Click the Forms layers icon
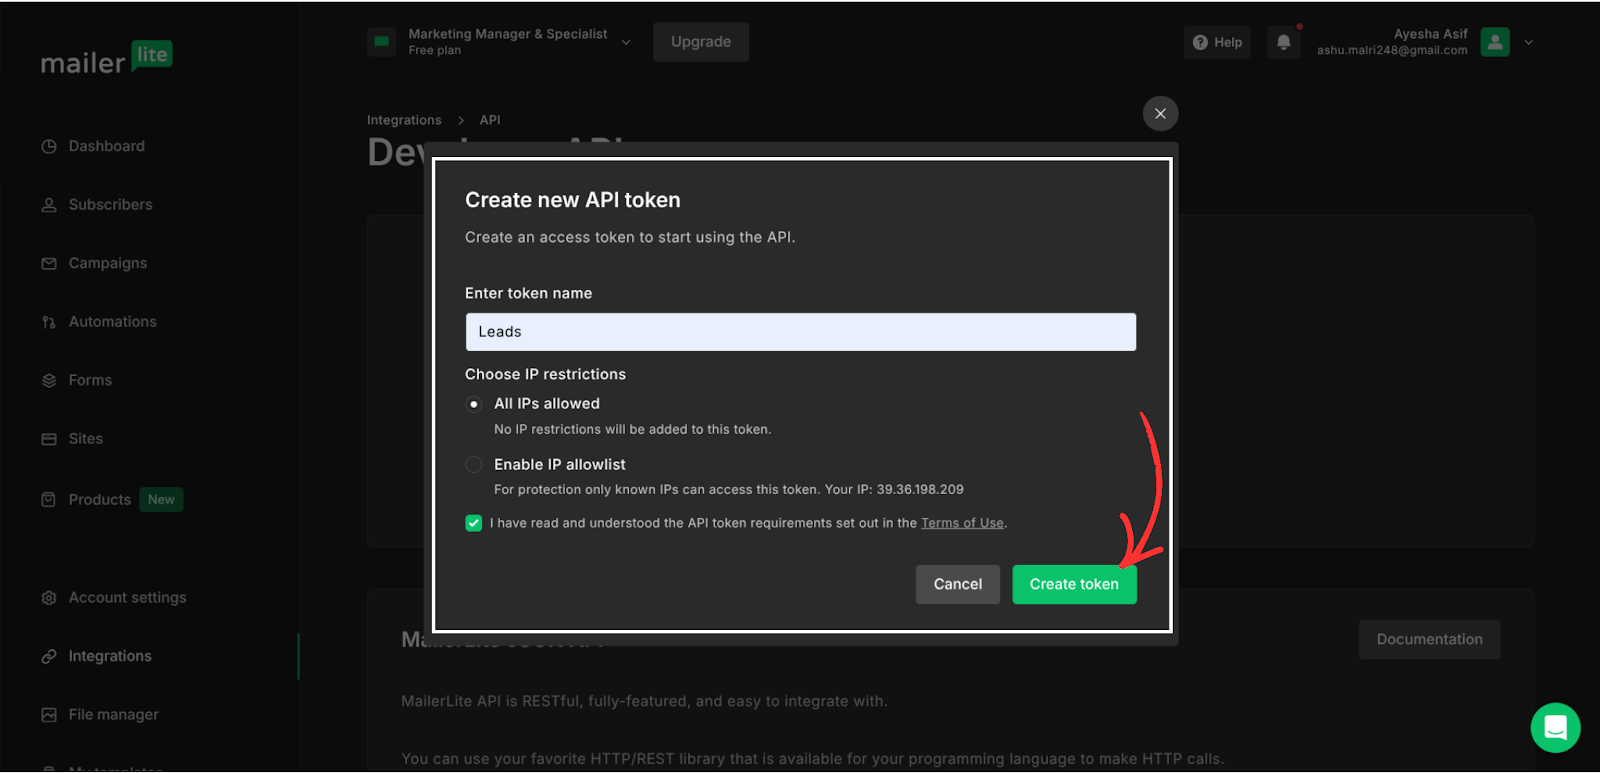Image resolution: width=1600 pixels, height=773 pixels. tap(49, 380)
